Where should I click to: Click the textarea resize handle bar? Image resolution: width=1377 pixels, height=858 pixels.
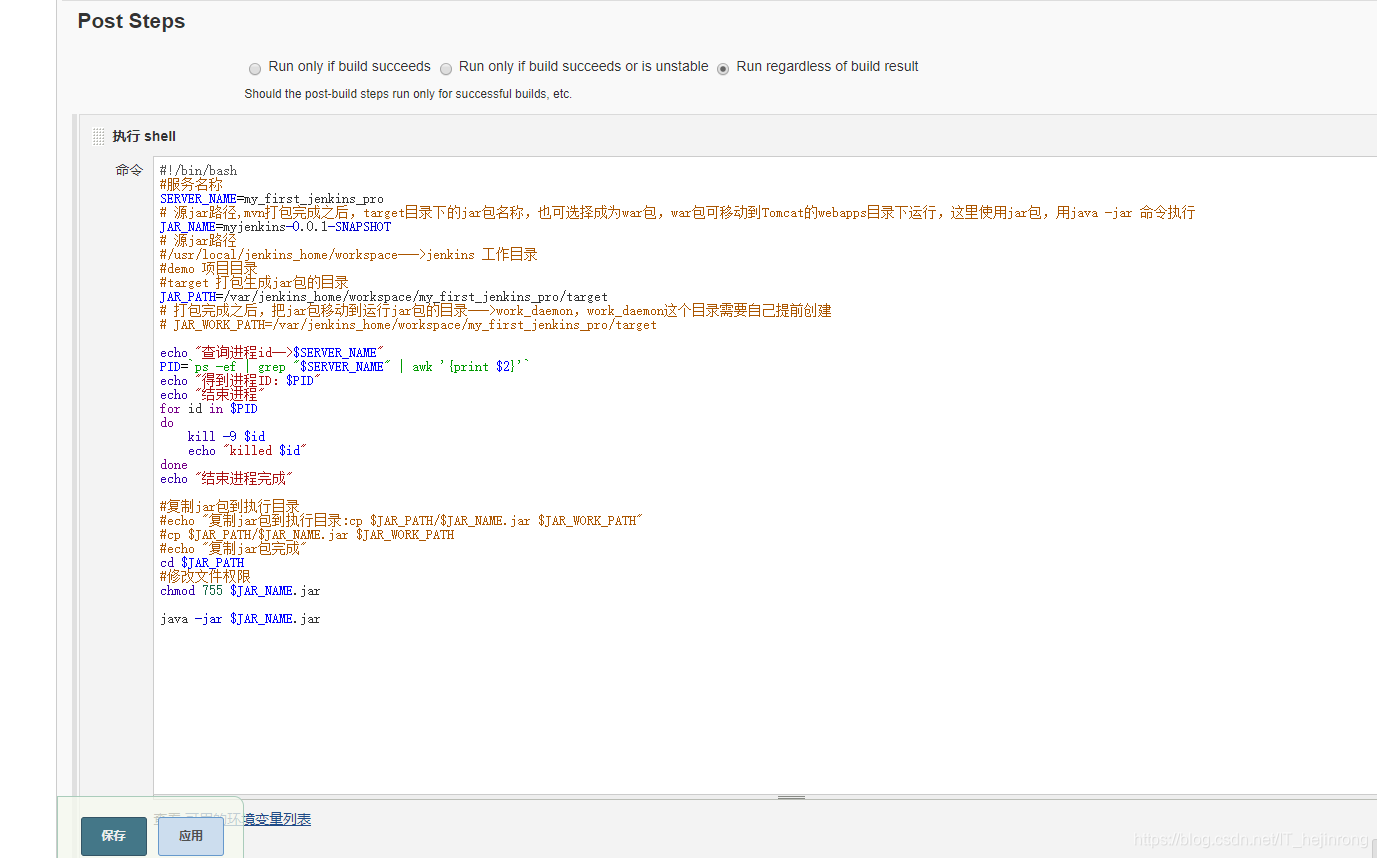pos(791,797)
